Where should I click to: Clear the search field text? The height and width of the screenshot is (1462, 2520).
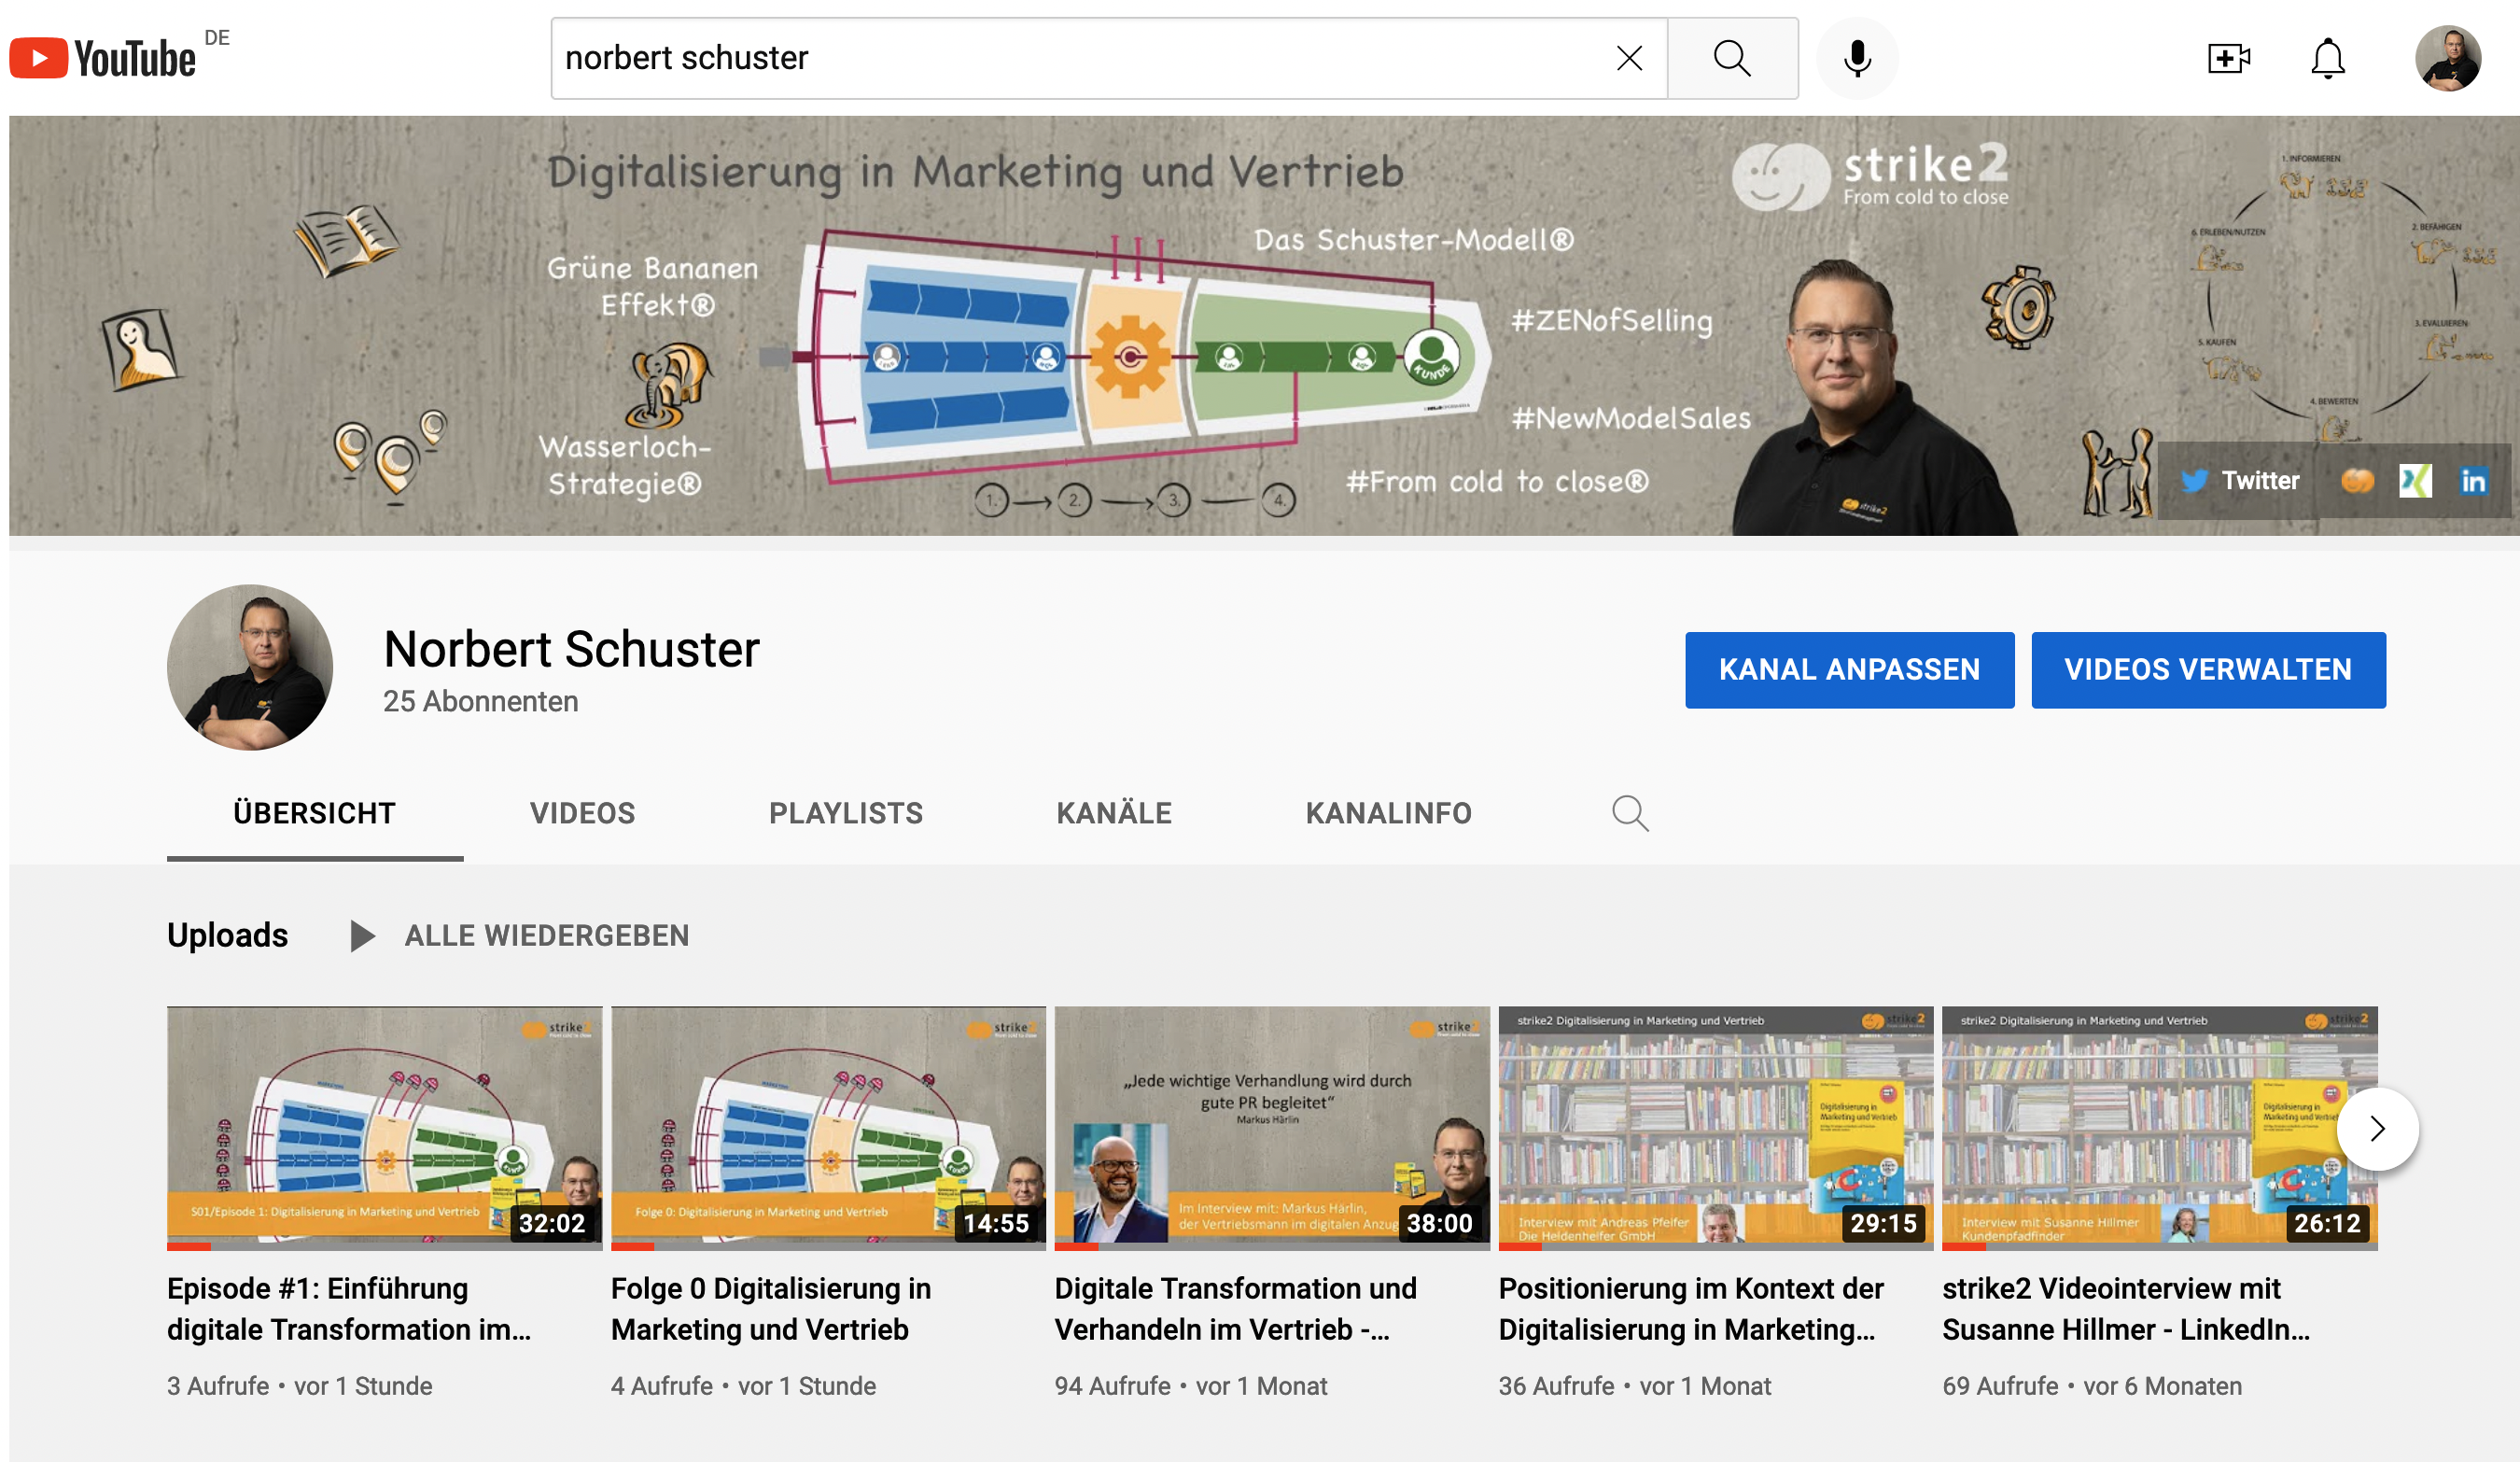[1629, 58]
